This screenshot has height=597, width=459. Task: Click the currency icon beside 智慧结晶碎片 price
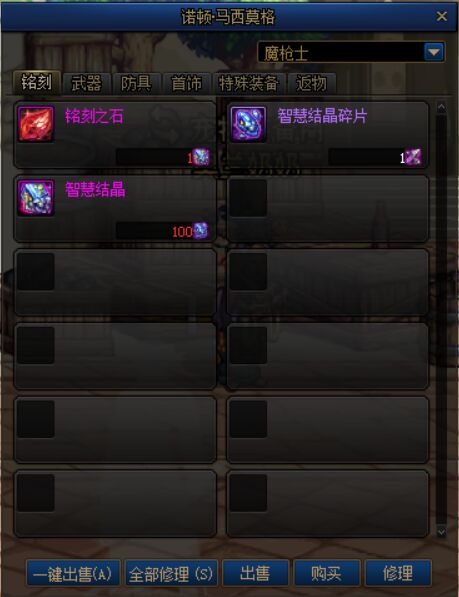pos(413,157)
